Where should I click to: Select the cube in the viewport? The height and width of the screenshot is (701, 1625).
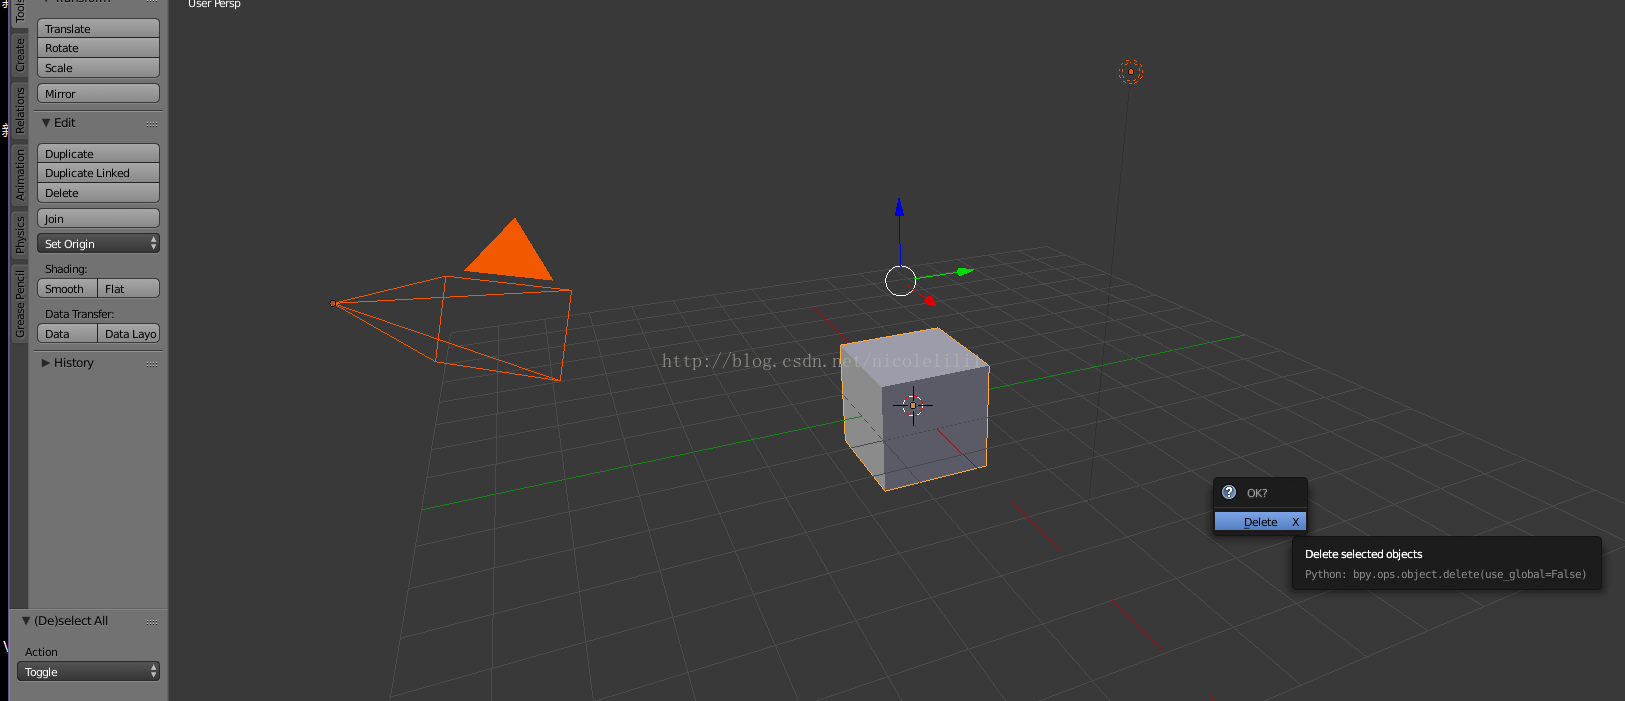915,410
